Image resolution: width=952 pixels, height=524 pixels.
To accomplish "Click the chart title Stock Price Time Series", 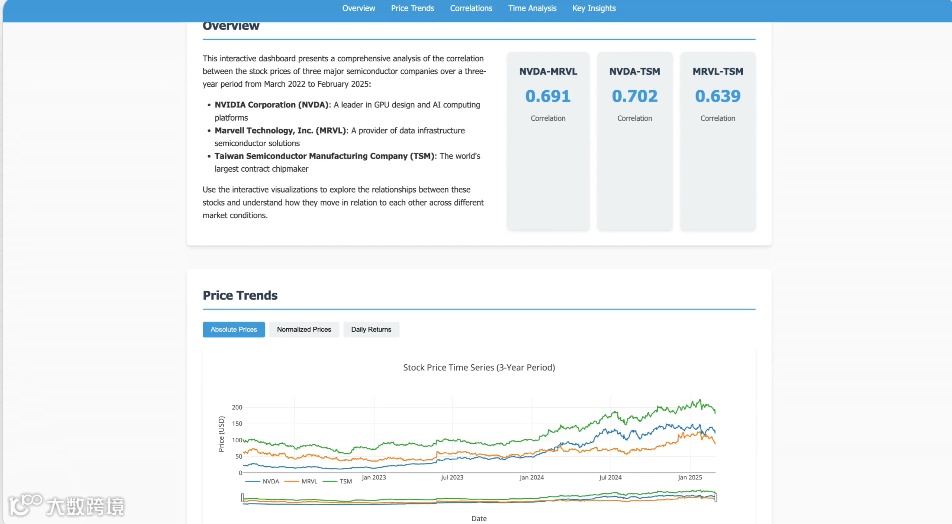I will point(479,367).
